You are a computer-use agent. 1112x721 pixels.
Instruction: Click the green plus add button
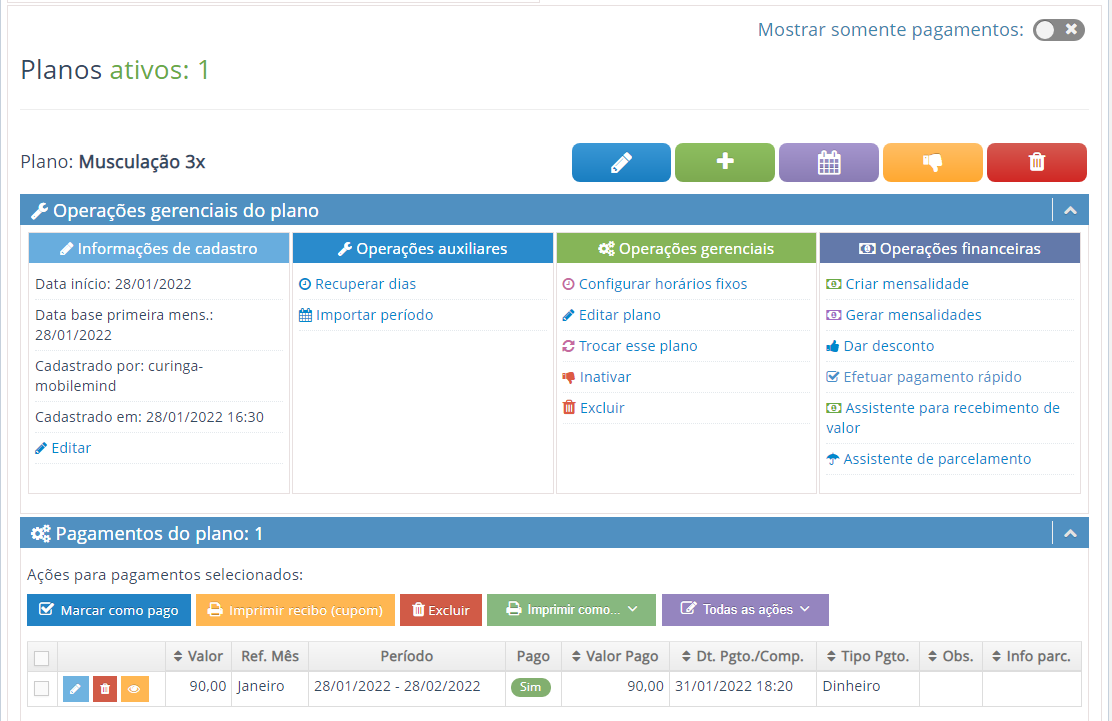pyautogui.click(x=725, y=163)
